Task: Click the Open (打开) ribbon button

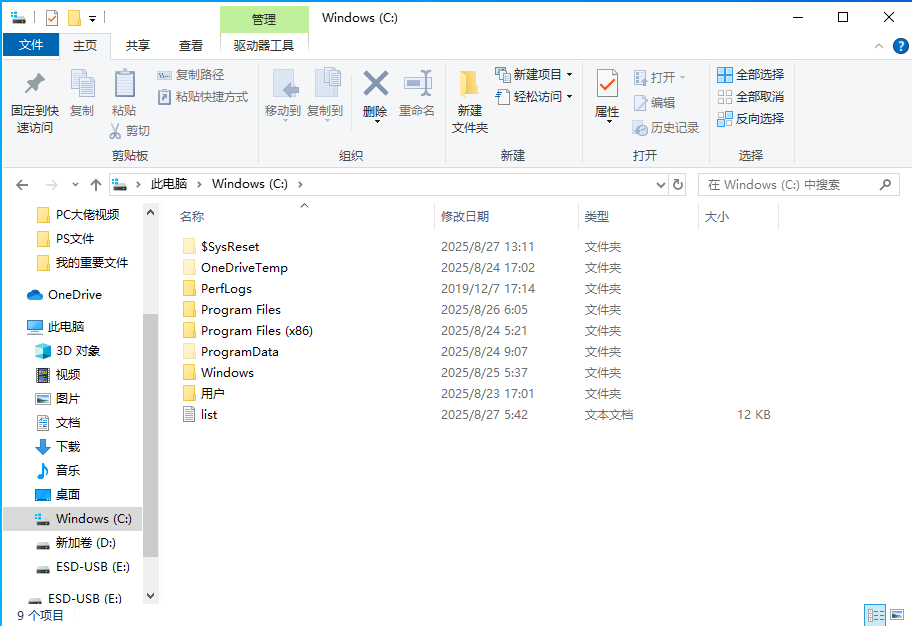Action: [x=659, y=77]
